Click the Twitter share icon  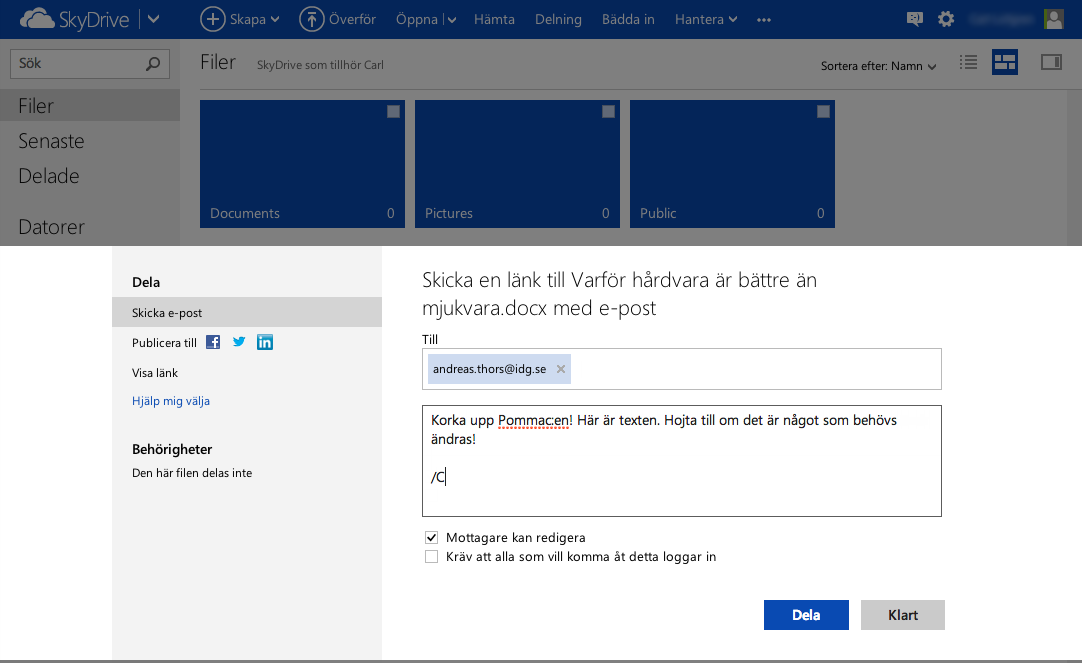[239, 342]
